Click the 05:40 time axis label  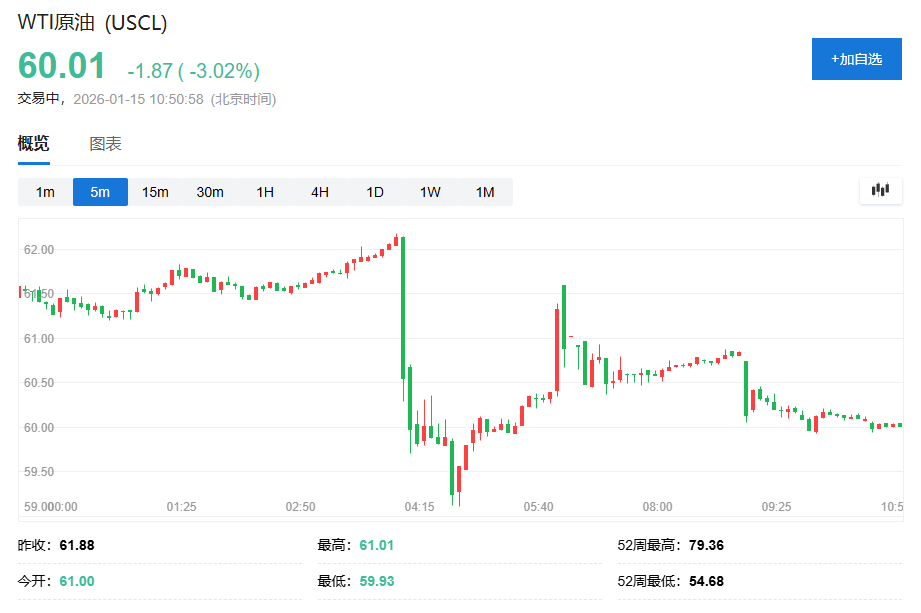[x=538, y=507]
